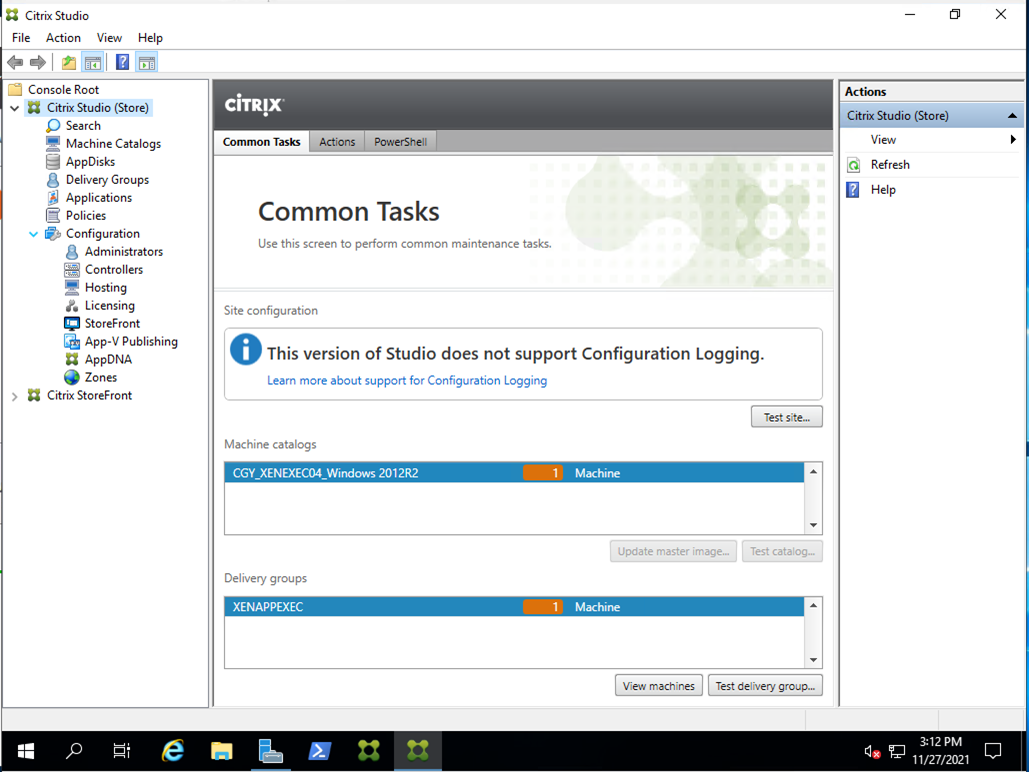Select the Common Tasks tab

pyautogui.click(x=261, y=142)
